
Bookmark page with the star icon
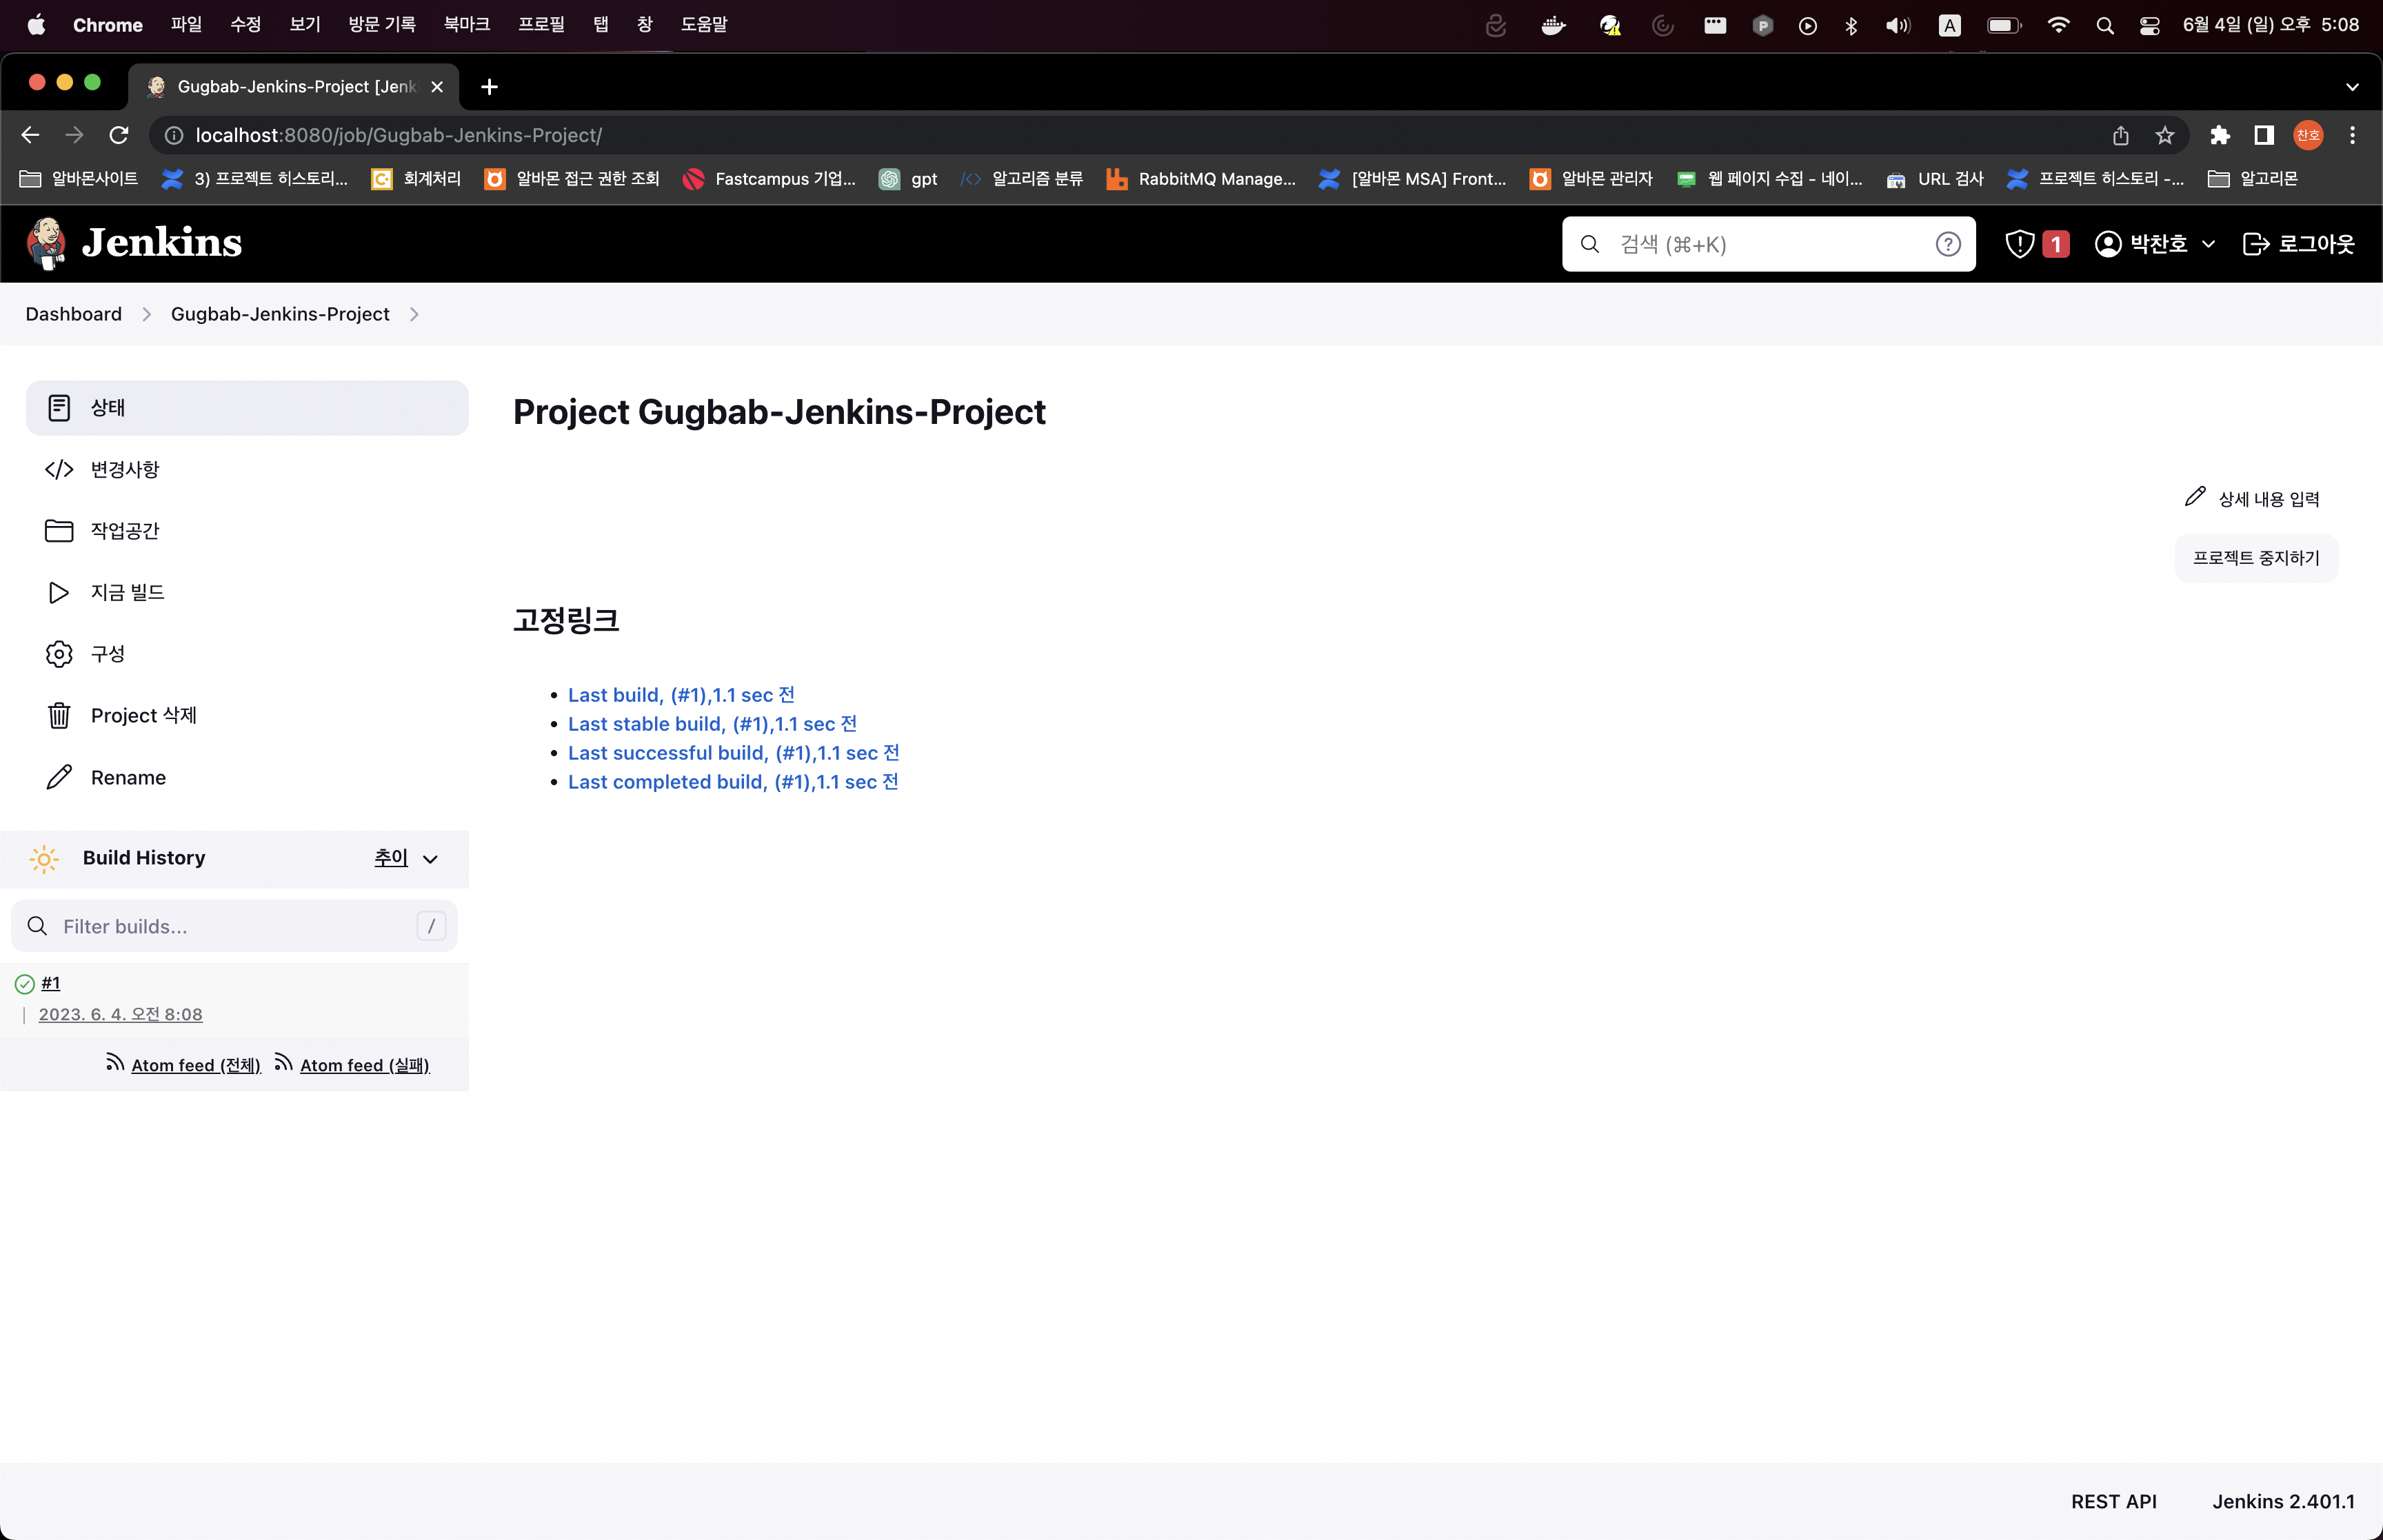[x=2164, y=135]
